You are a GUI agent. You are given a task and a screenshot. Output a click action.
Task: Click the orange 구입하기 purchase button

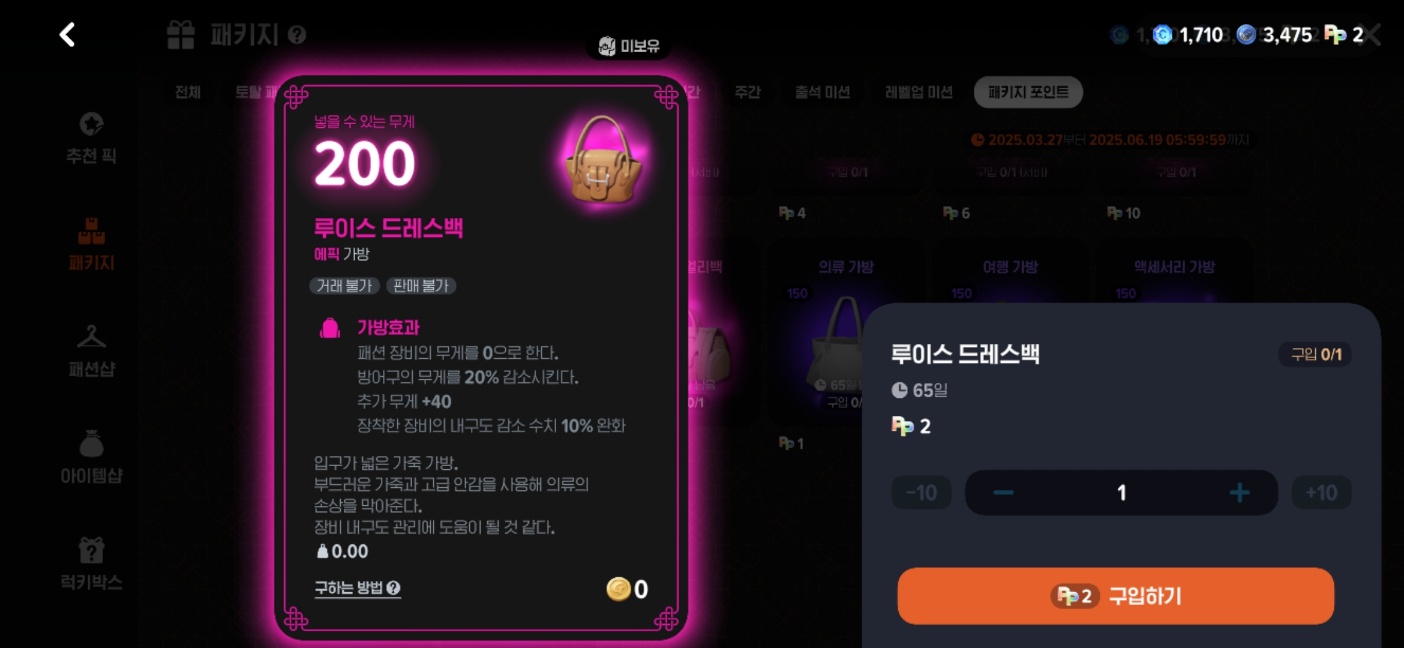tap(1116, 596)
